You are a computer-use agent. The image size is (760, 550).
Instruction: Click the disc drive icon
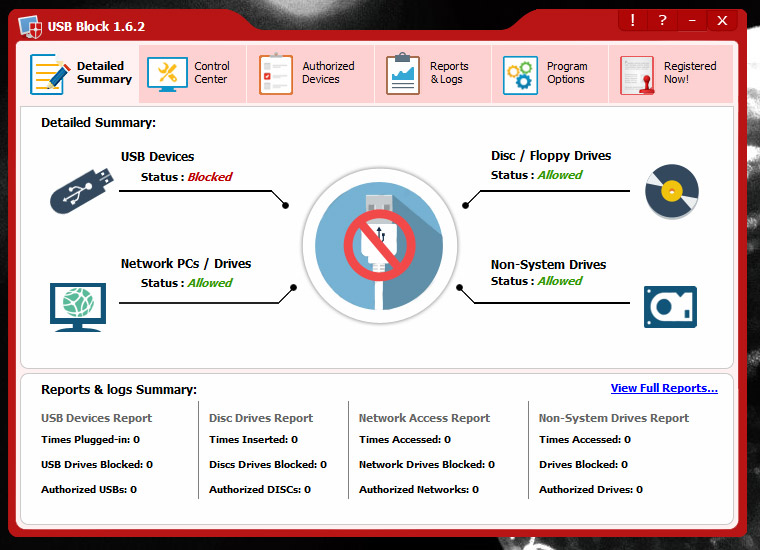[x=671, y=191]
